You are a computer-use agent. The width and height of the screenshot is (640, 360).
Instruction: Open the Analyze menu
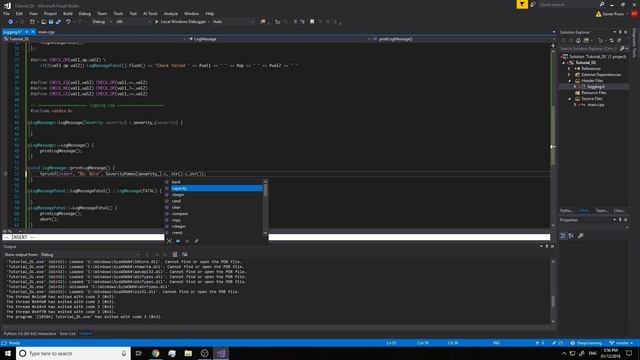click(171, 13)
